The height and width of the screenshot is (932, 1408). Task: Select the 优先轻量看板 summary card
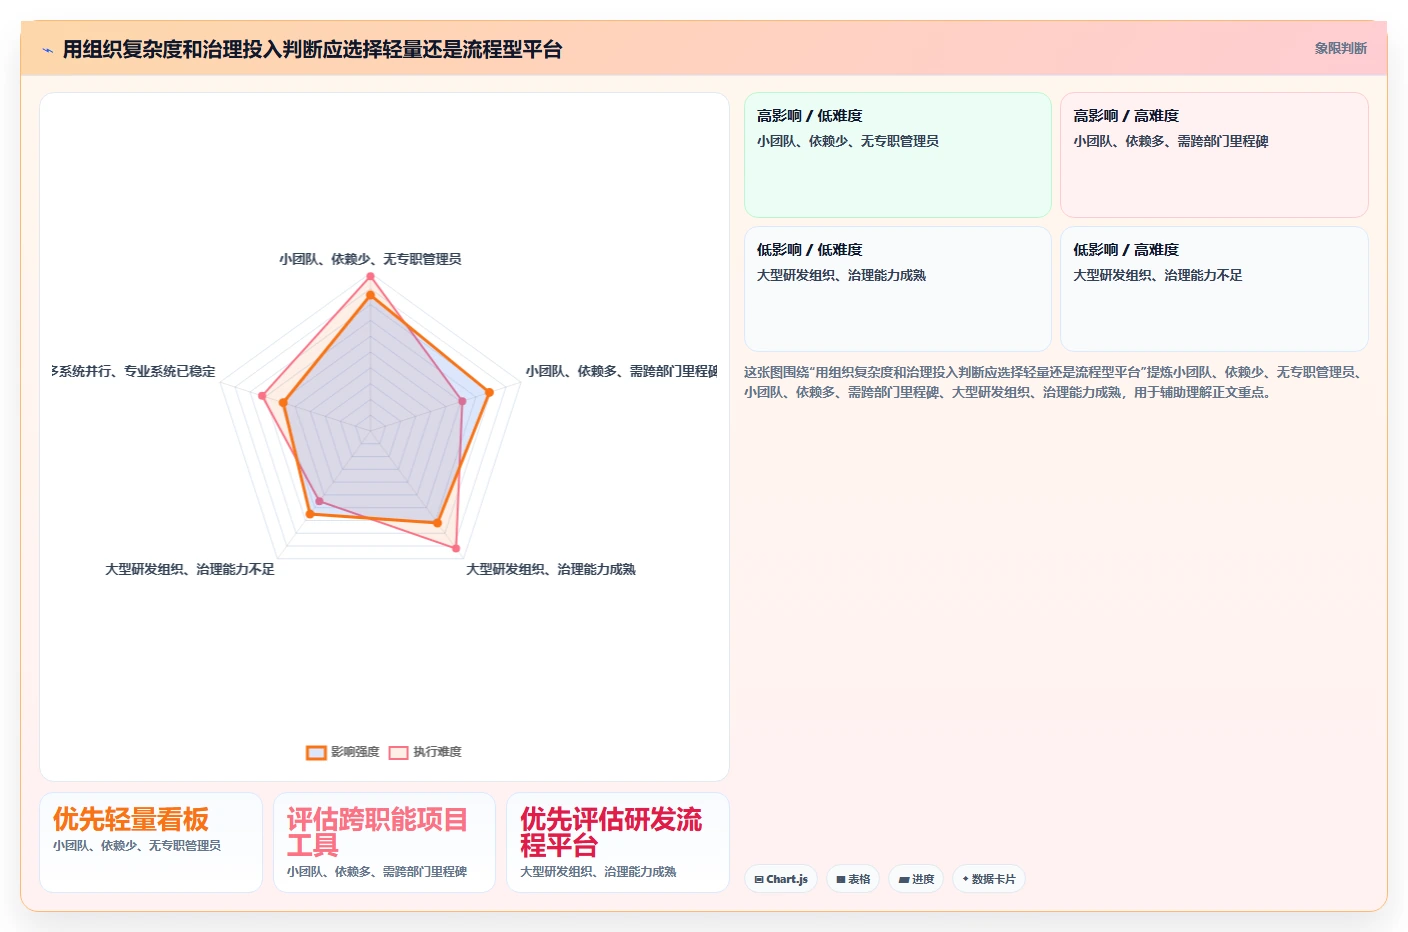(151, 842)
